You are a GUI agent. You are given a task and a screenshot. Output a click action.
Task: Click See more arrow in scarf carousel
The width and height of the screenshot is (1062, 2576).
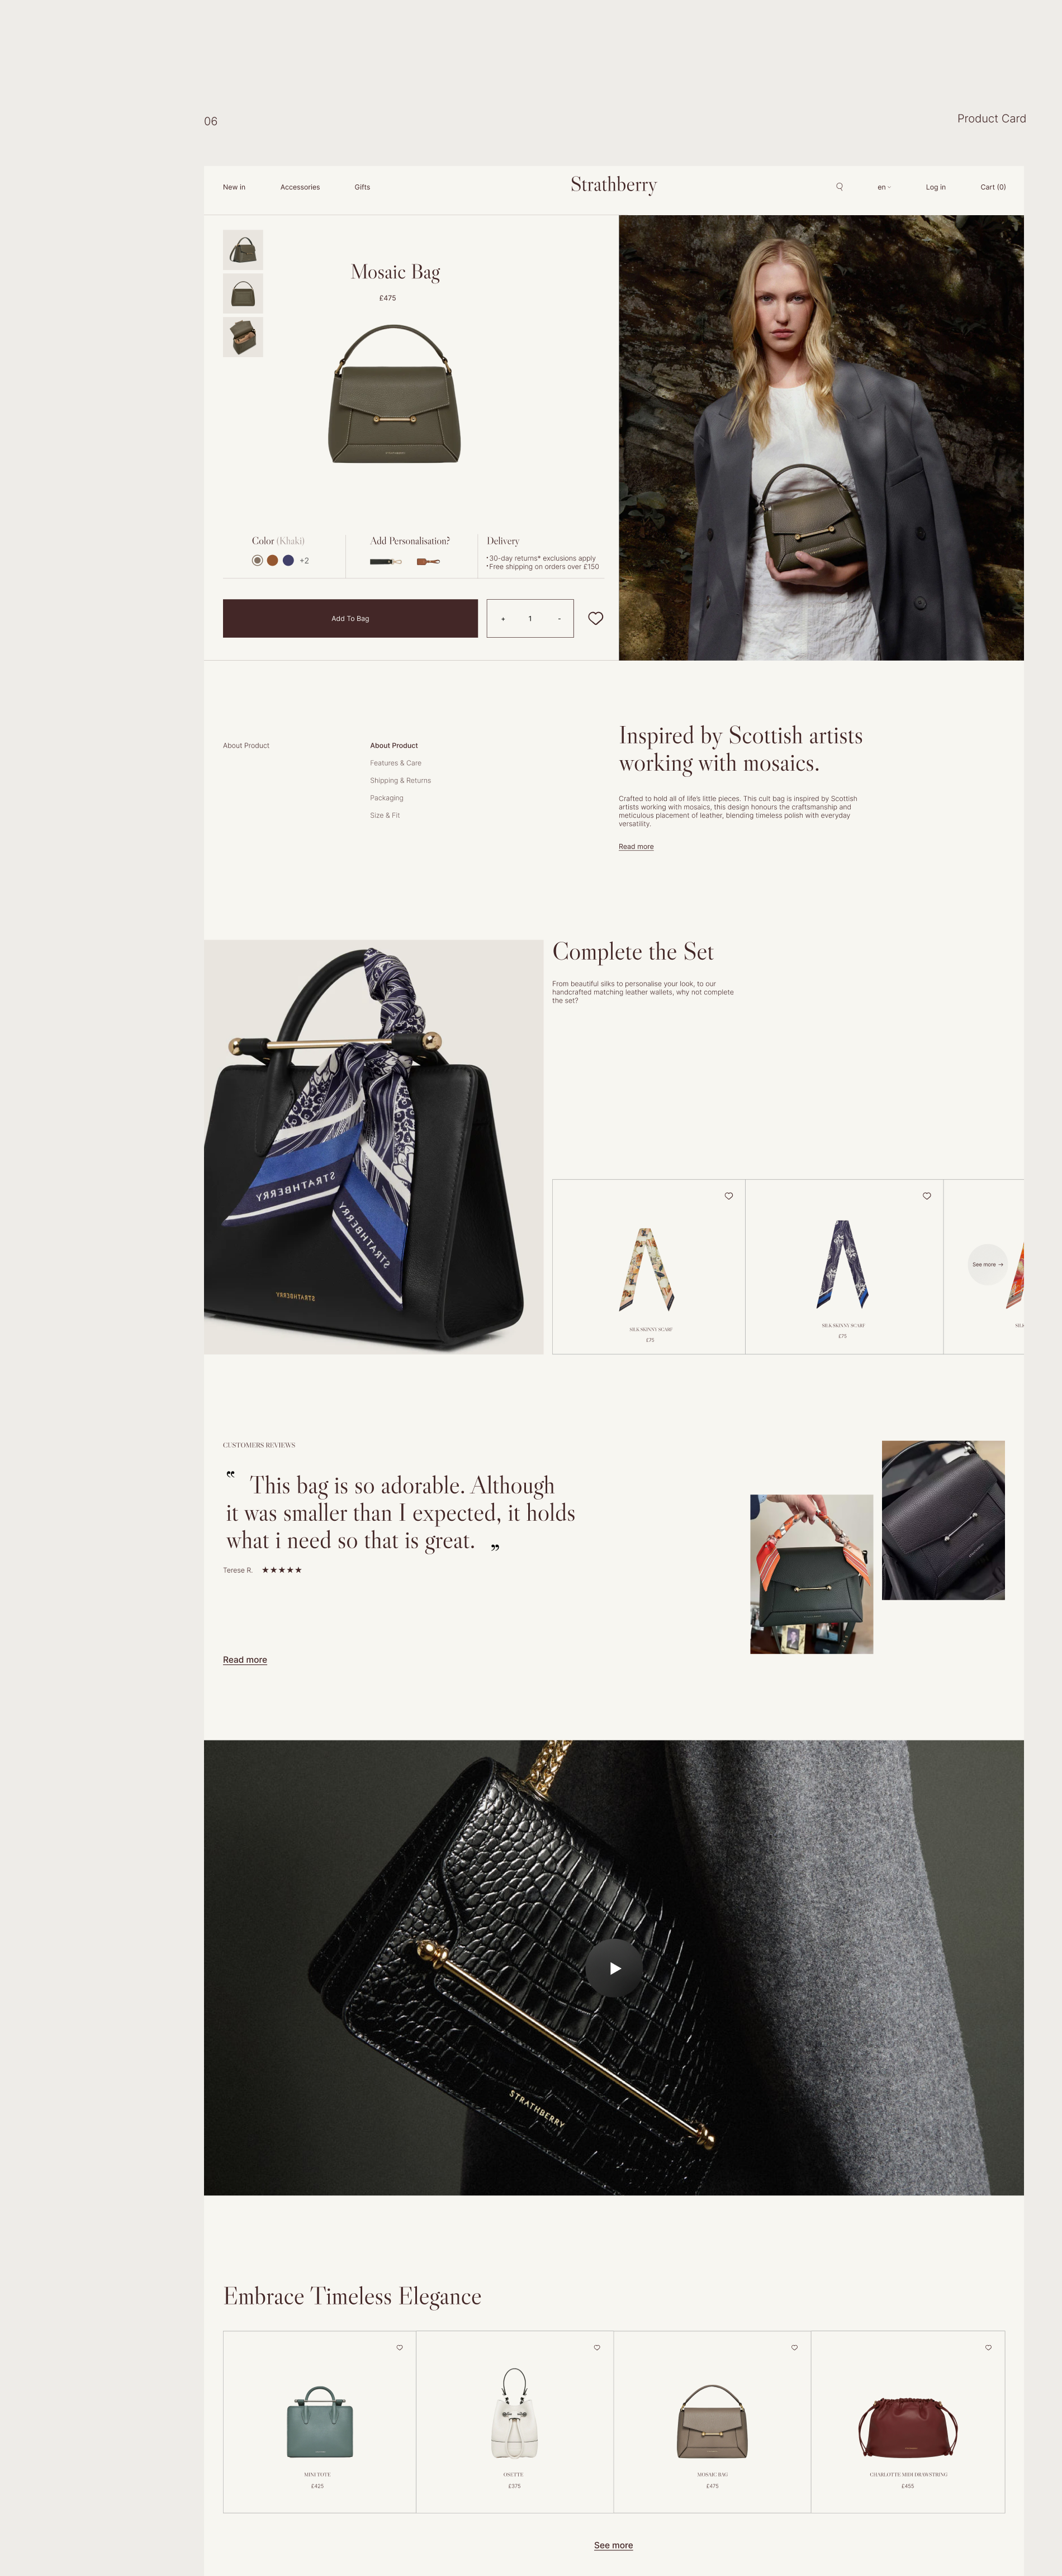987,1265
